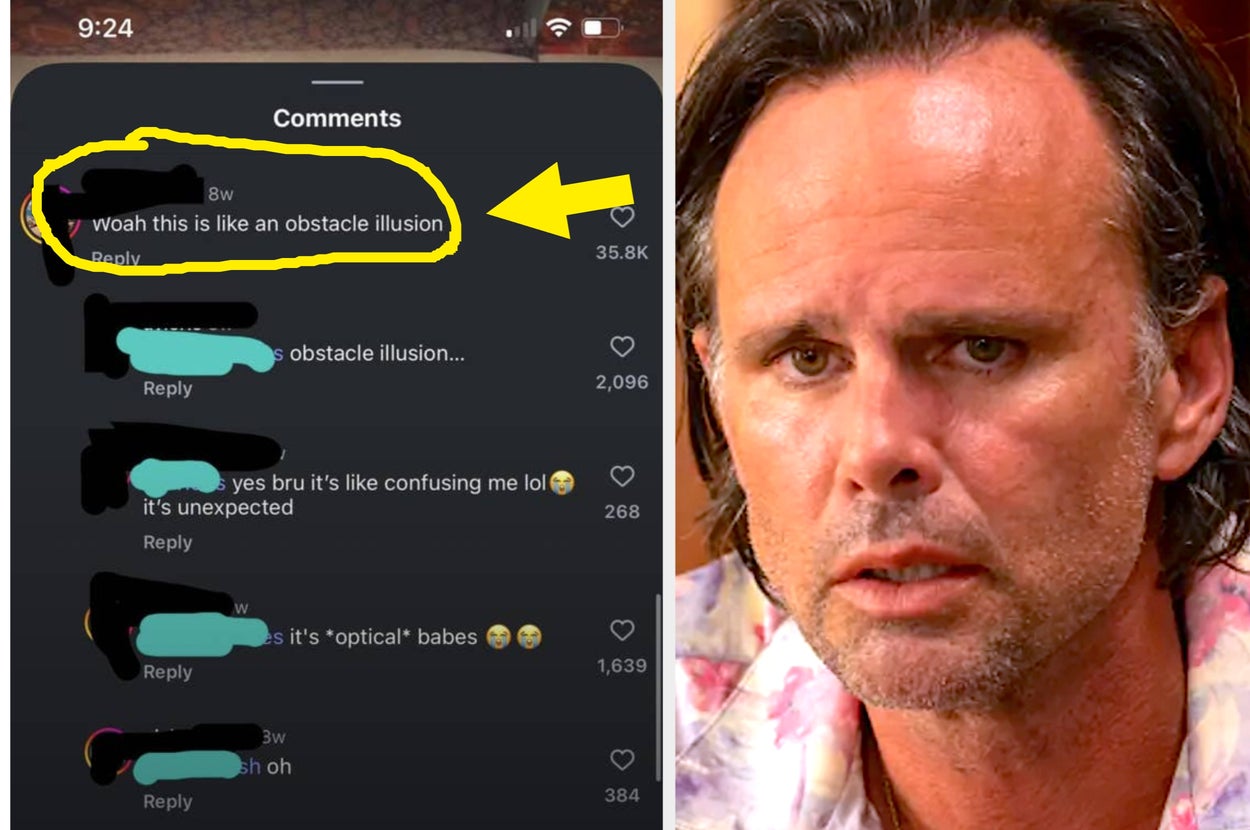Tap the cellular signal bars icon
The image size is (1250, 830).
522,29
